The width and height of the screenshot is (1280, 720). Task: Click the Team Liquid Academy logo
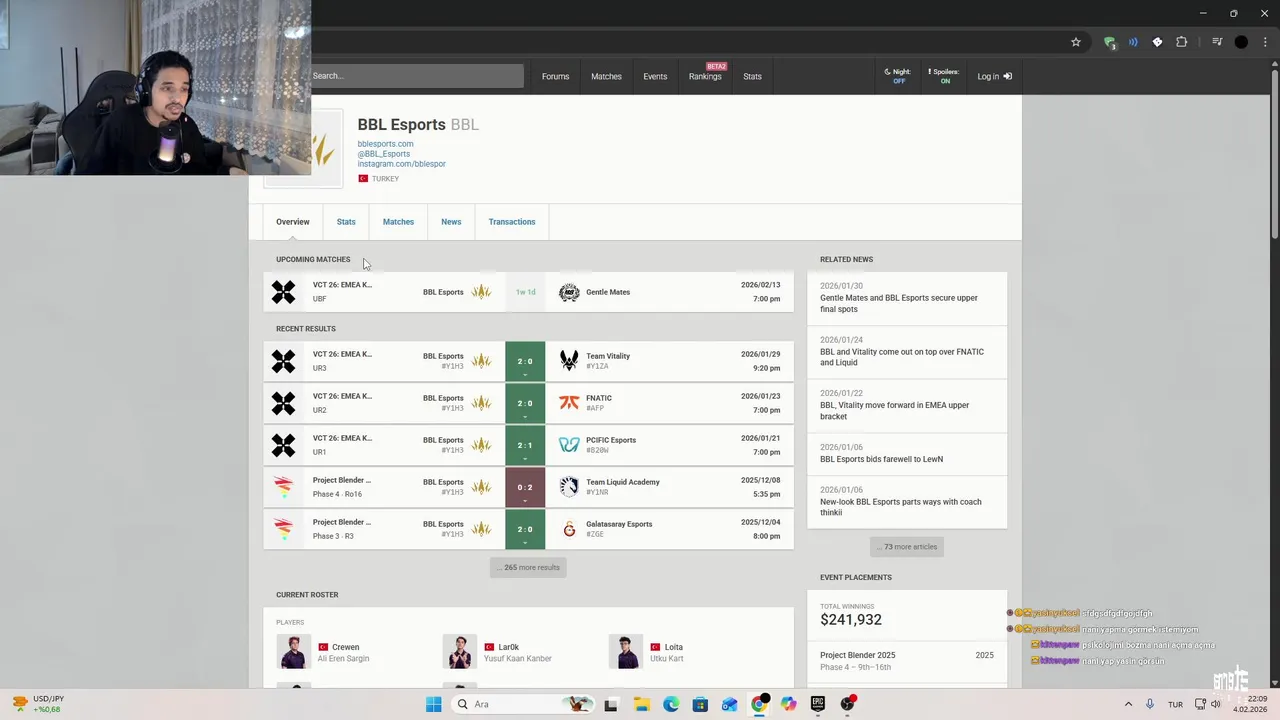pyautogui.click(x=569, y=487)
